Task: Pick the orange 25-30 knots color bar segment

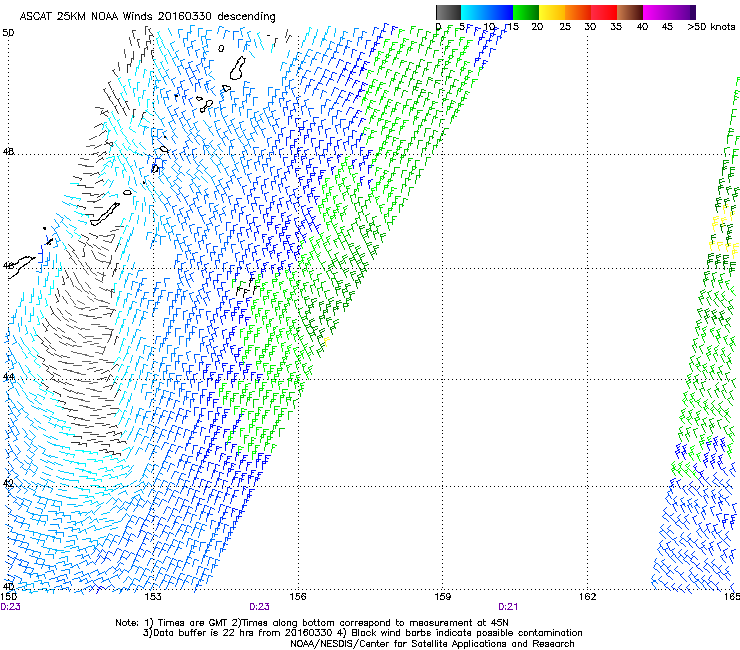Action: click(x=578, y=12)
